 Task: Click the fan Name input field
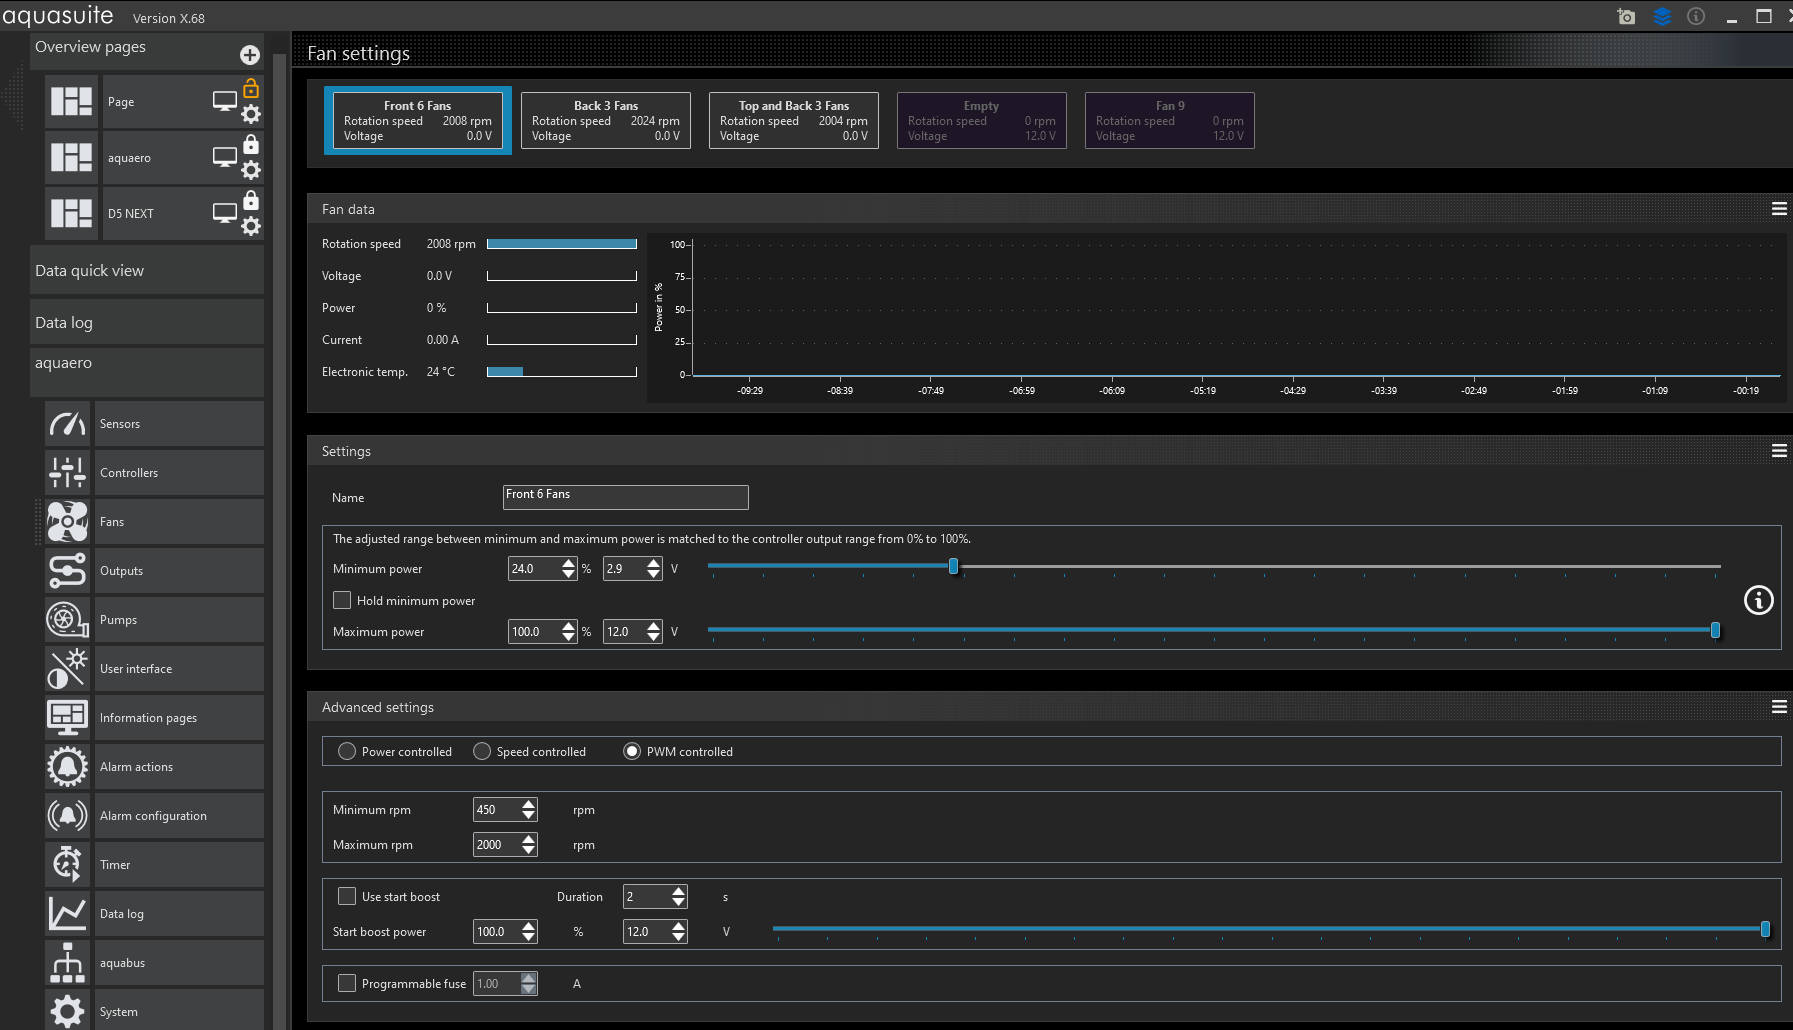625,497
